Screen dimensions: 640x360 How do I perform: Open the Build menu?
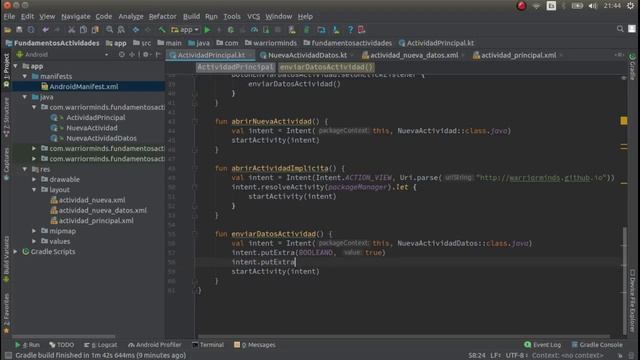[x=191, y=17]
